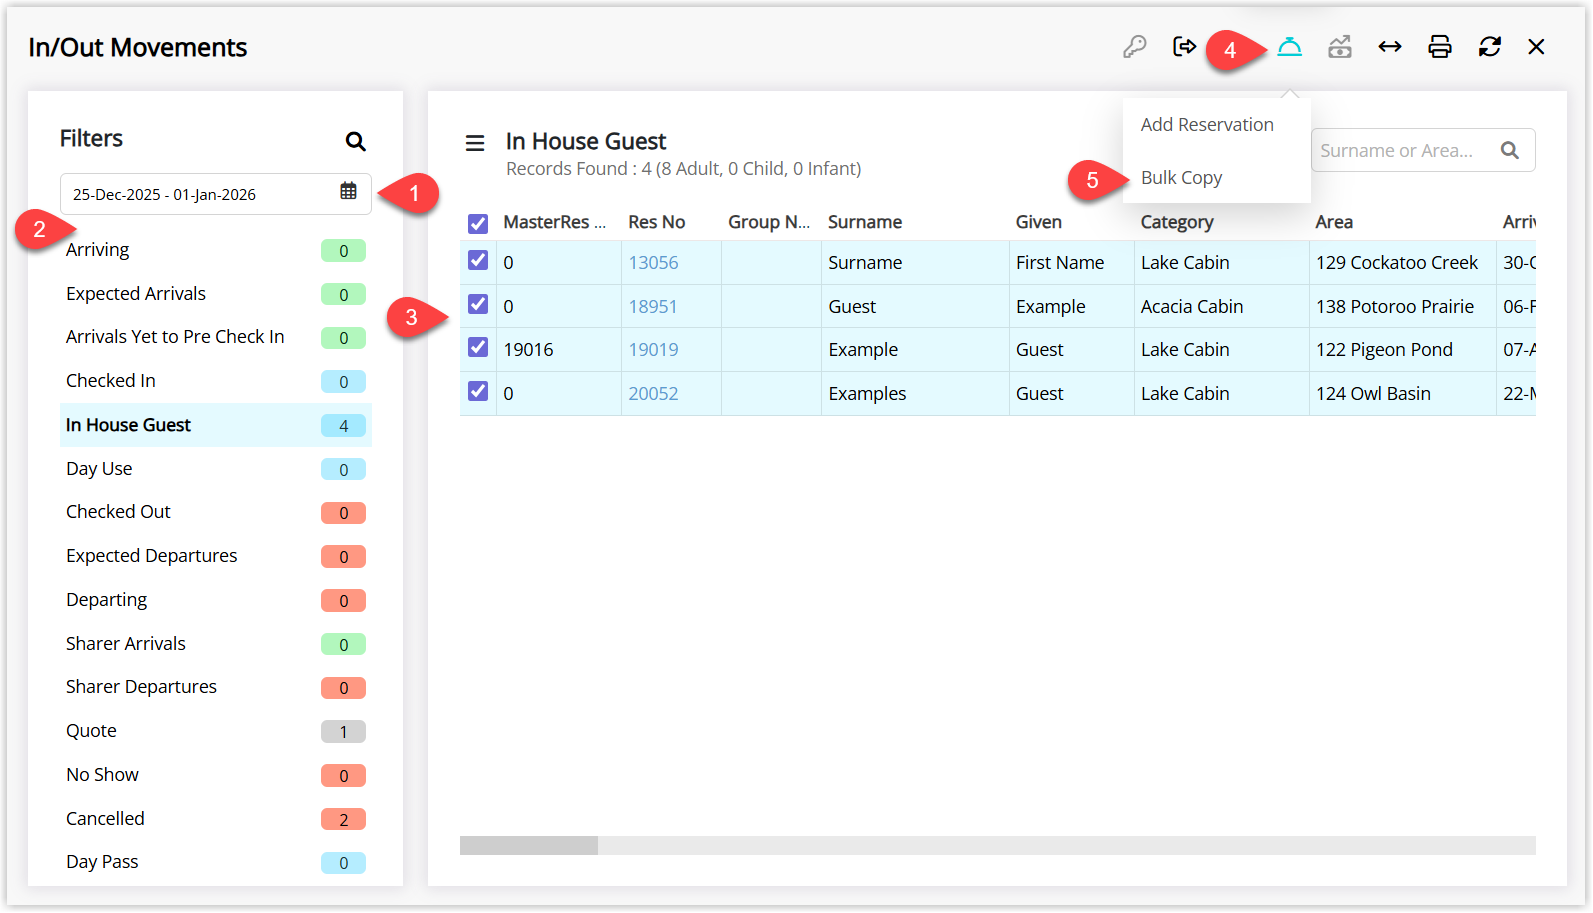
Task: Select the Arriving filter
Action: click(216, 250)
